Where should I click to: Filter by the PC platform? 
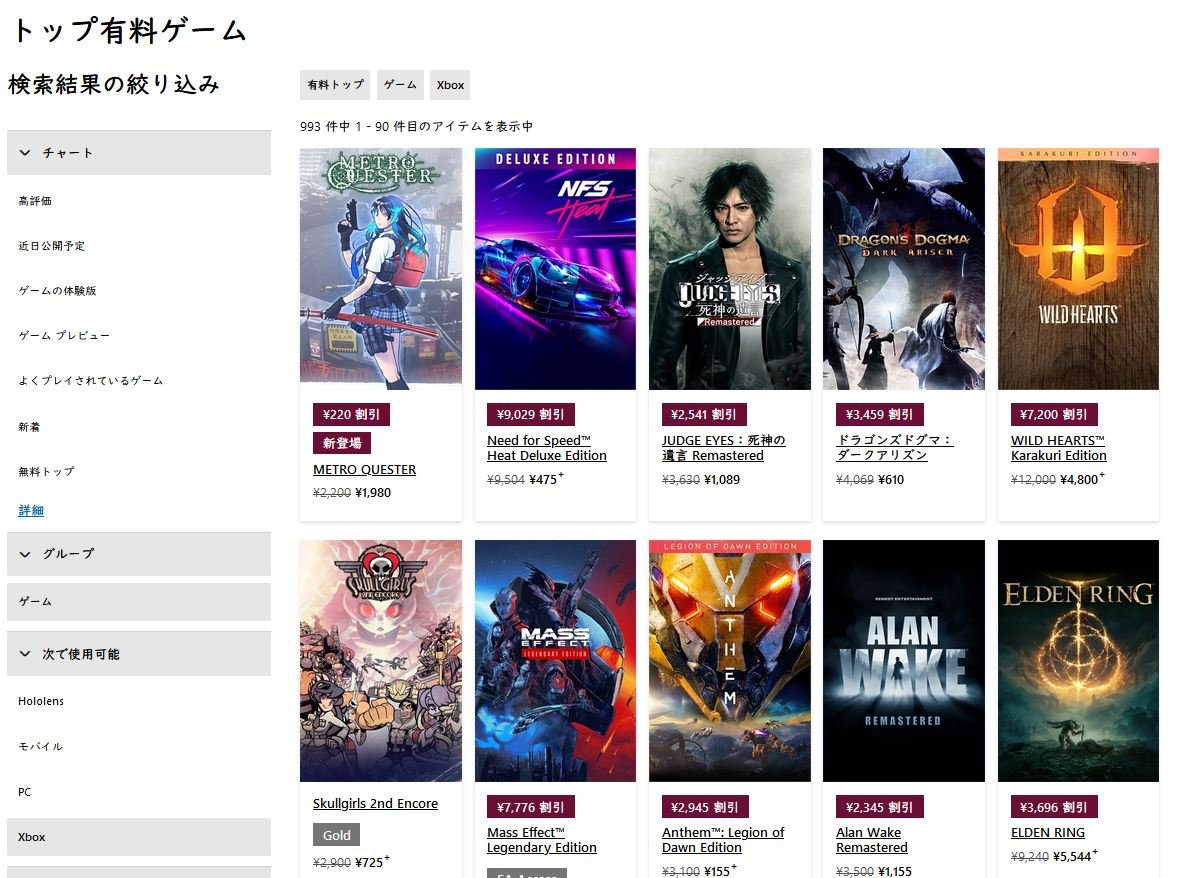[x=24, y=792]
